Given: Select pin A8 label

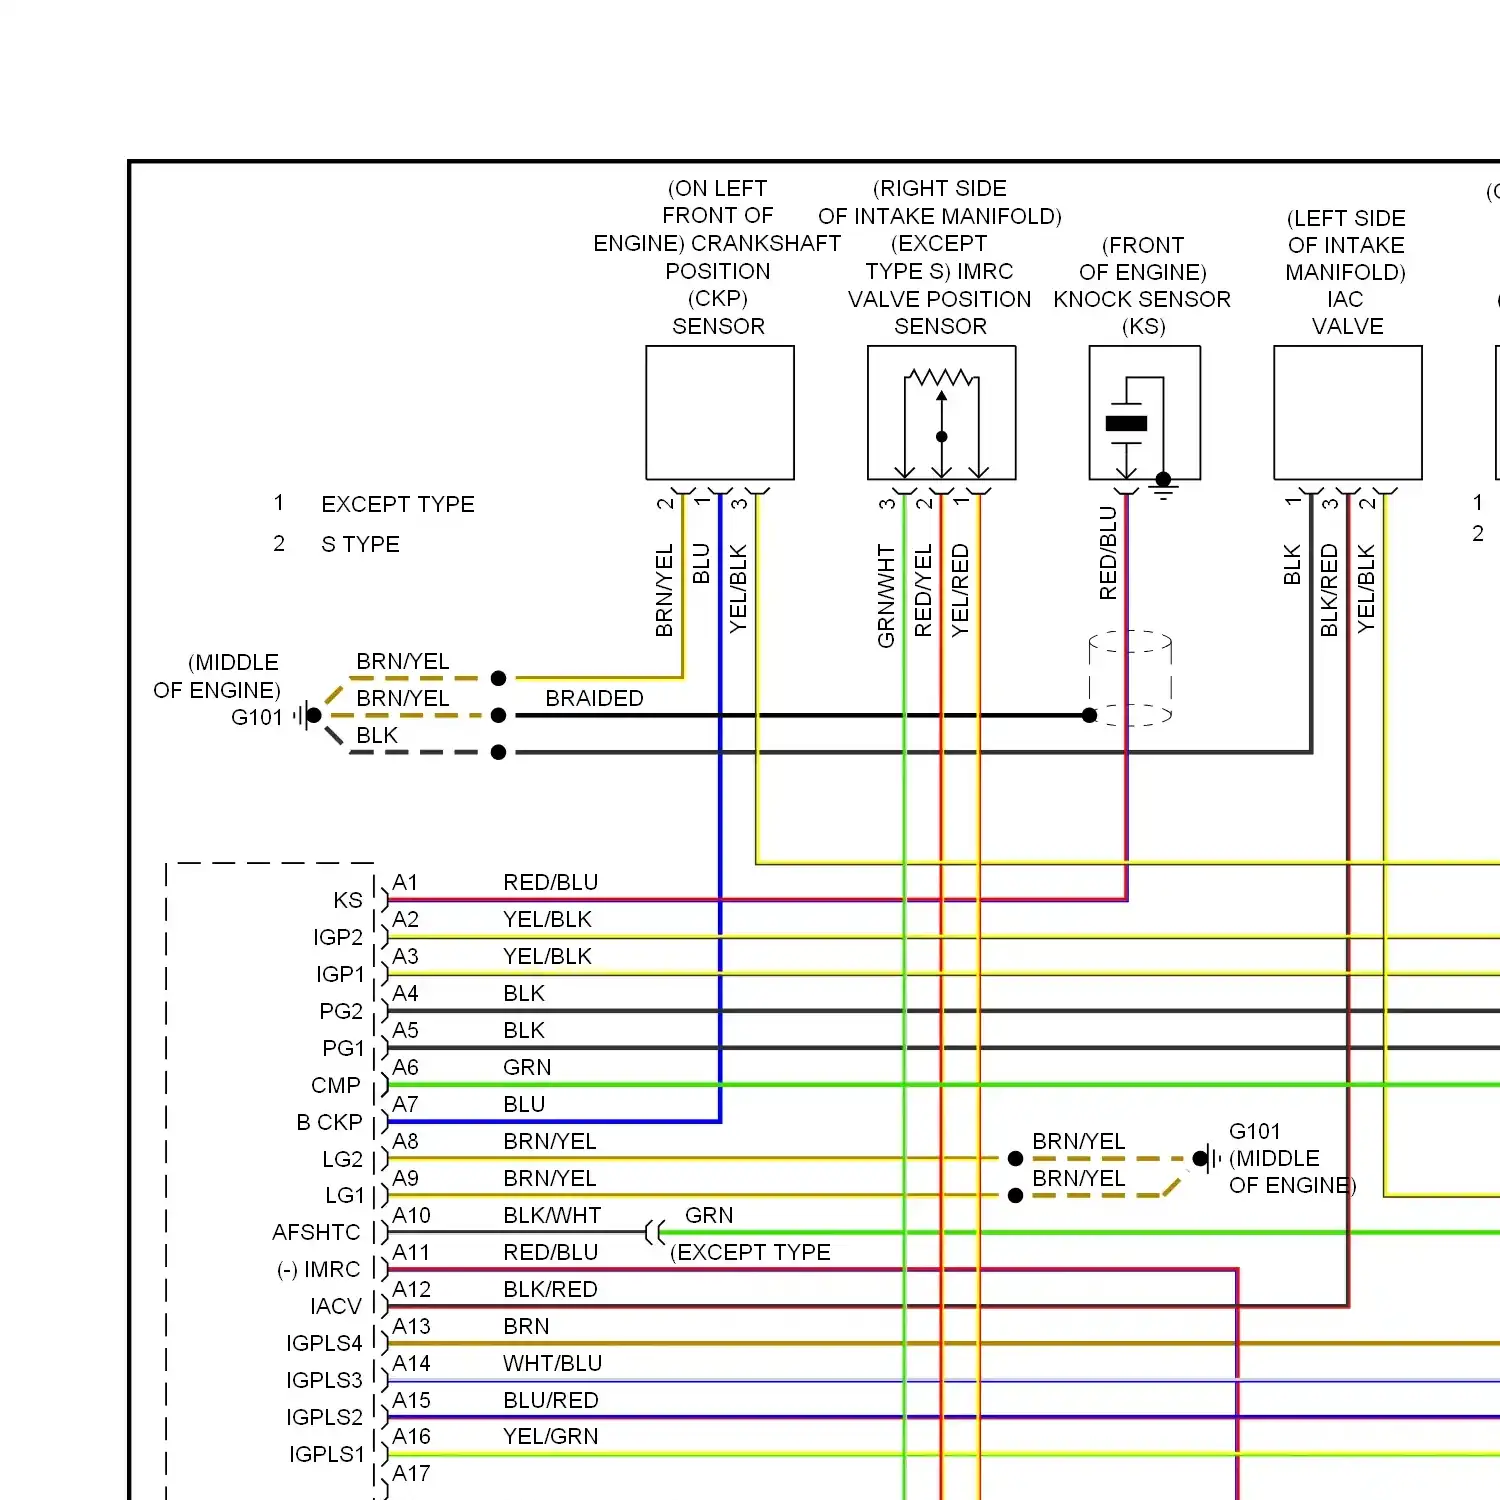Looking at the screenshot, I should click(x=405, y=1141).
